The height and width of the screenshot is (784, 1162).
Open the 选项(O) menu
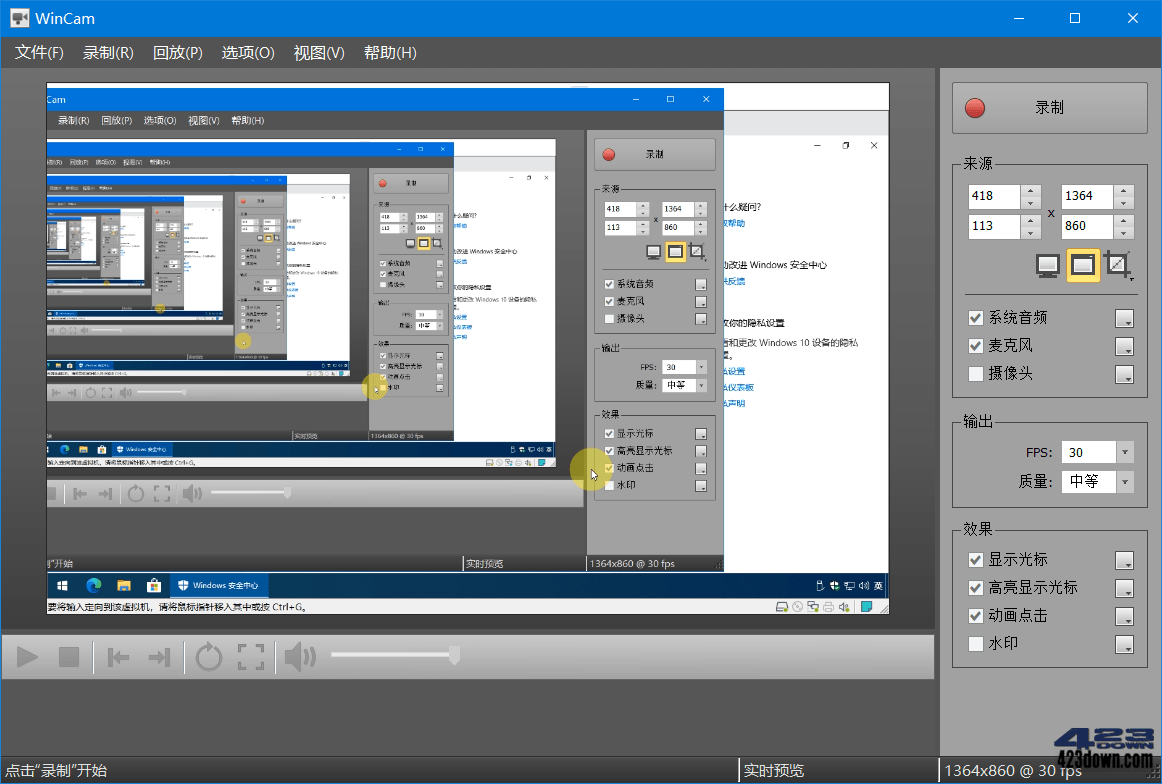click(x=247, y=53)
